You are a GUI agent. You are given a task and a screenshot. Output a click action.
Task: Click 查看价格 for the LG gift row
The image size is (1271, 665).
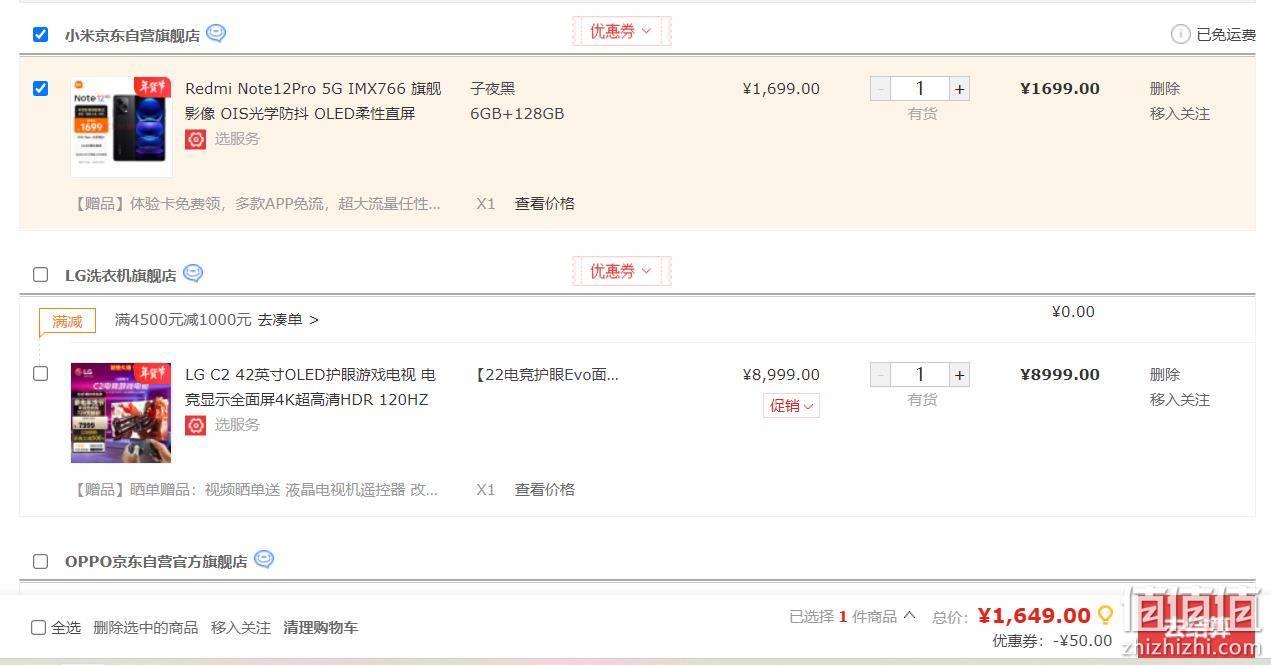click(x=545, y=490)
